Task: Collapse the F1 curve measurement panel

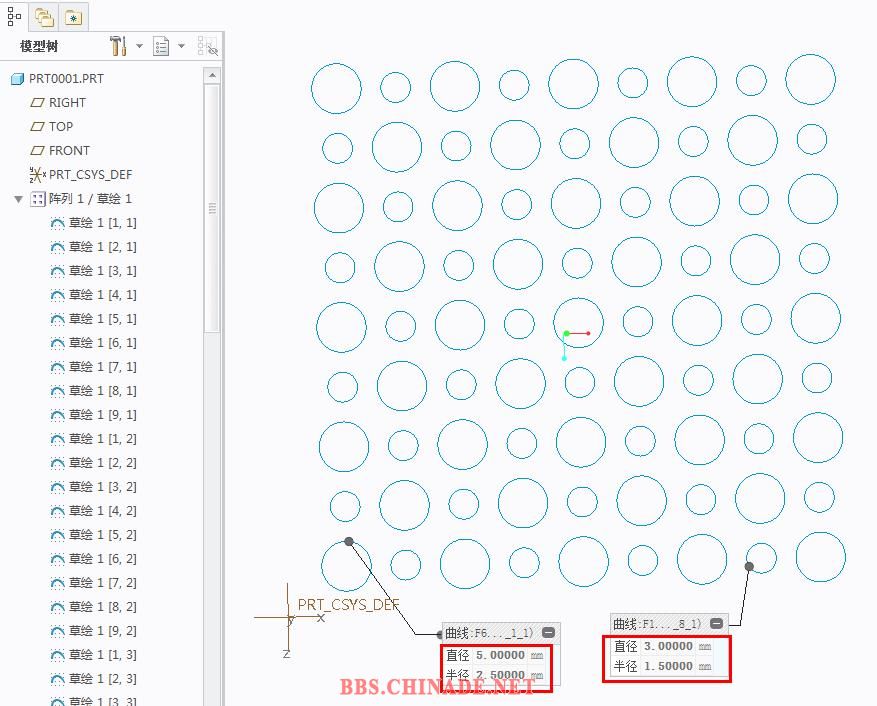Action: click(x=716, y=624)
